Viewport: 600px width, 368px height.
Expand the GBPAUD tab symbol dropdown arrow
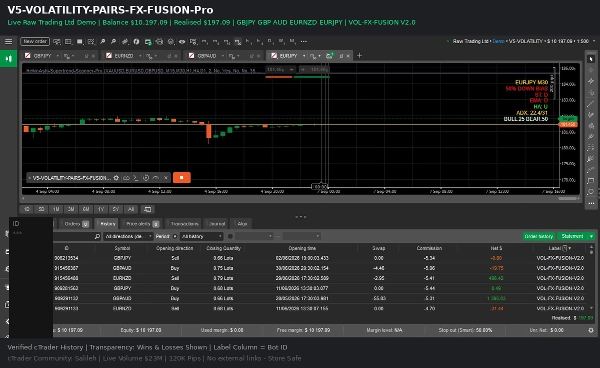pyautogui.click(x=223, y=56)
